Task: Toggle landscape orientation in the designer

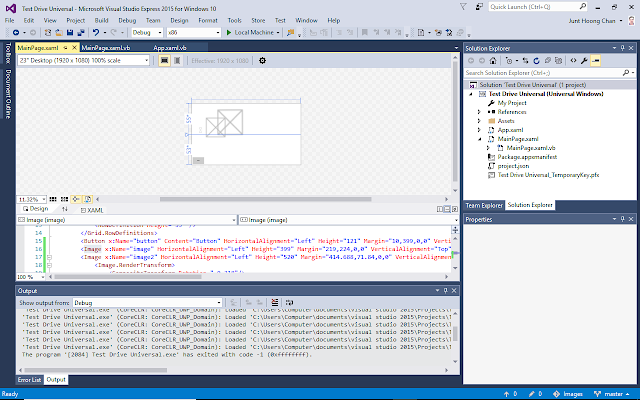Action: 164,60
